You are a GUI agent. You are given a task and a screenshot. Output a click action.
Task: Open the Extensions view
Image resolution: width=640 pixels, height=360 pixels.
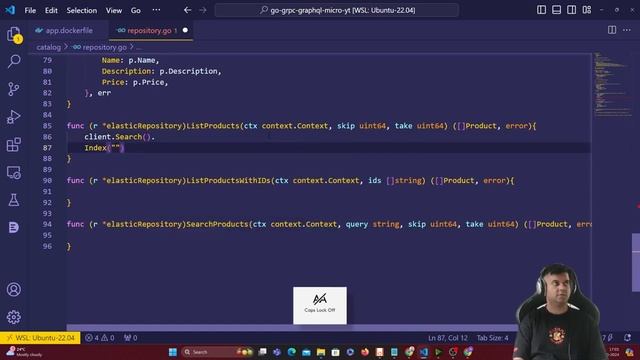[14, 144]
